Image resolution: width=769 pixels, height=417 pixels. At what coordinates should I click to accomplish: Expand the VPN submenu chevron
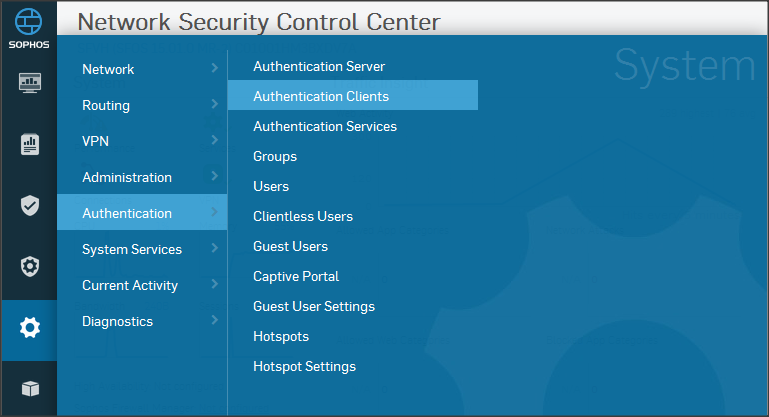[x=214, y=140]
